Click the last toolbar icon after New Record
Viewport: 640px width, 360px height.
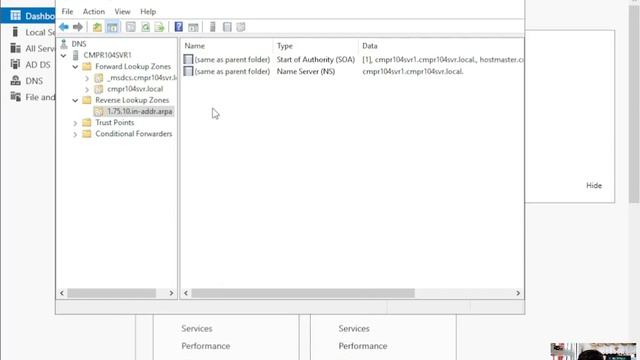pos(241,27)
